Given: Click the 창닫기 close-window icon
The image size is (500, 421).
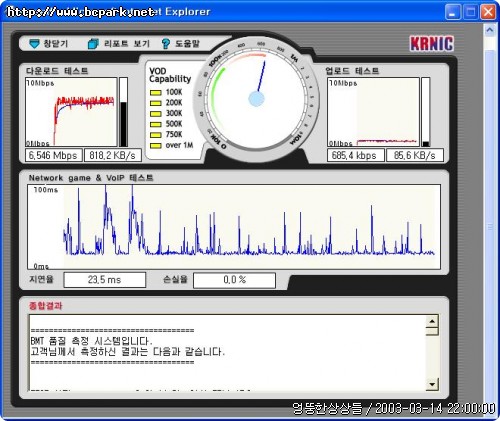Looking at the screenshot, I should (x=34, y=44).
